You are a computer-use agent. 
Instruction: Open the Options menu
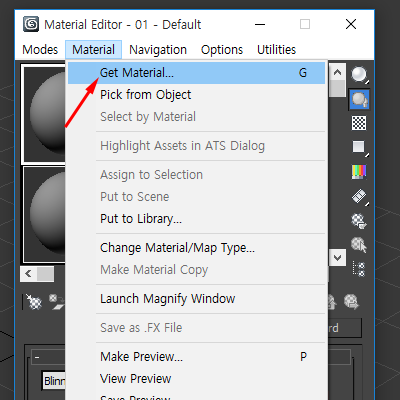point(222,50)
